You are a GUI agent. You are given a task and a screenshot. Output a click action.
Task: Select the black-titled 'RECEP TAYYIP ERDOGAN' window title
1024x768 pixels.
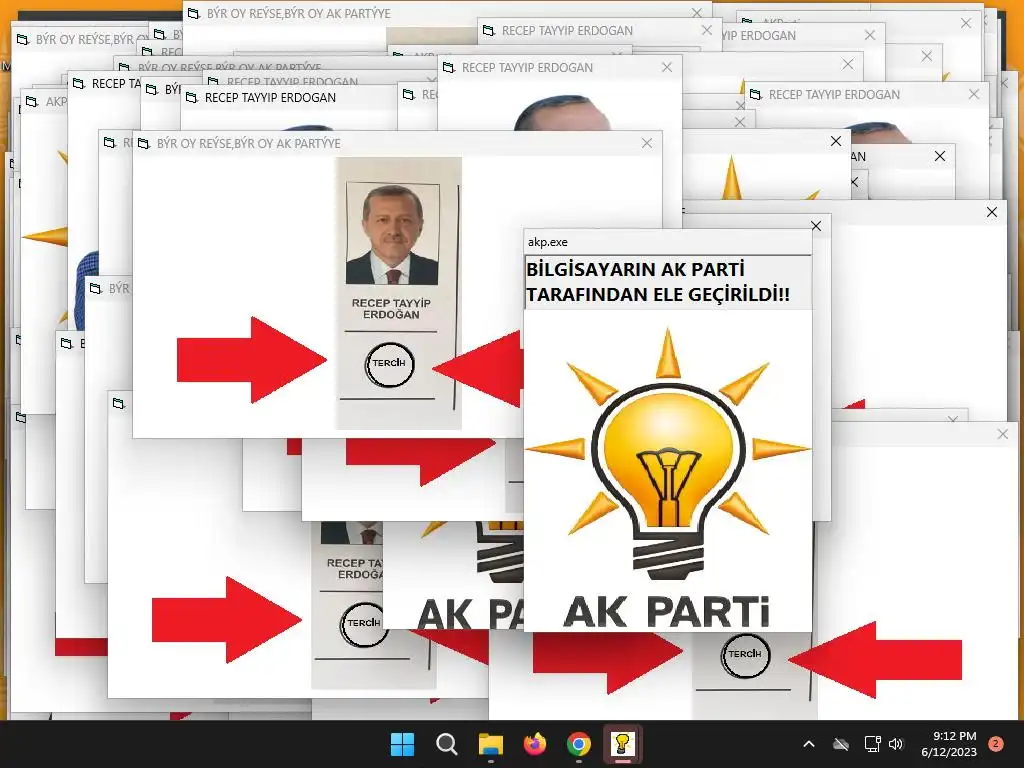(270, 98)
